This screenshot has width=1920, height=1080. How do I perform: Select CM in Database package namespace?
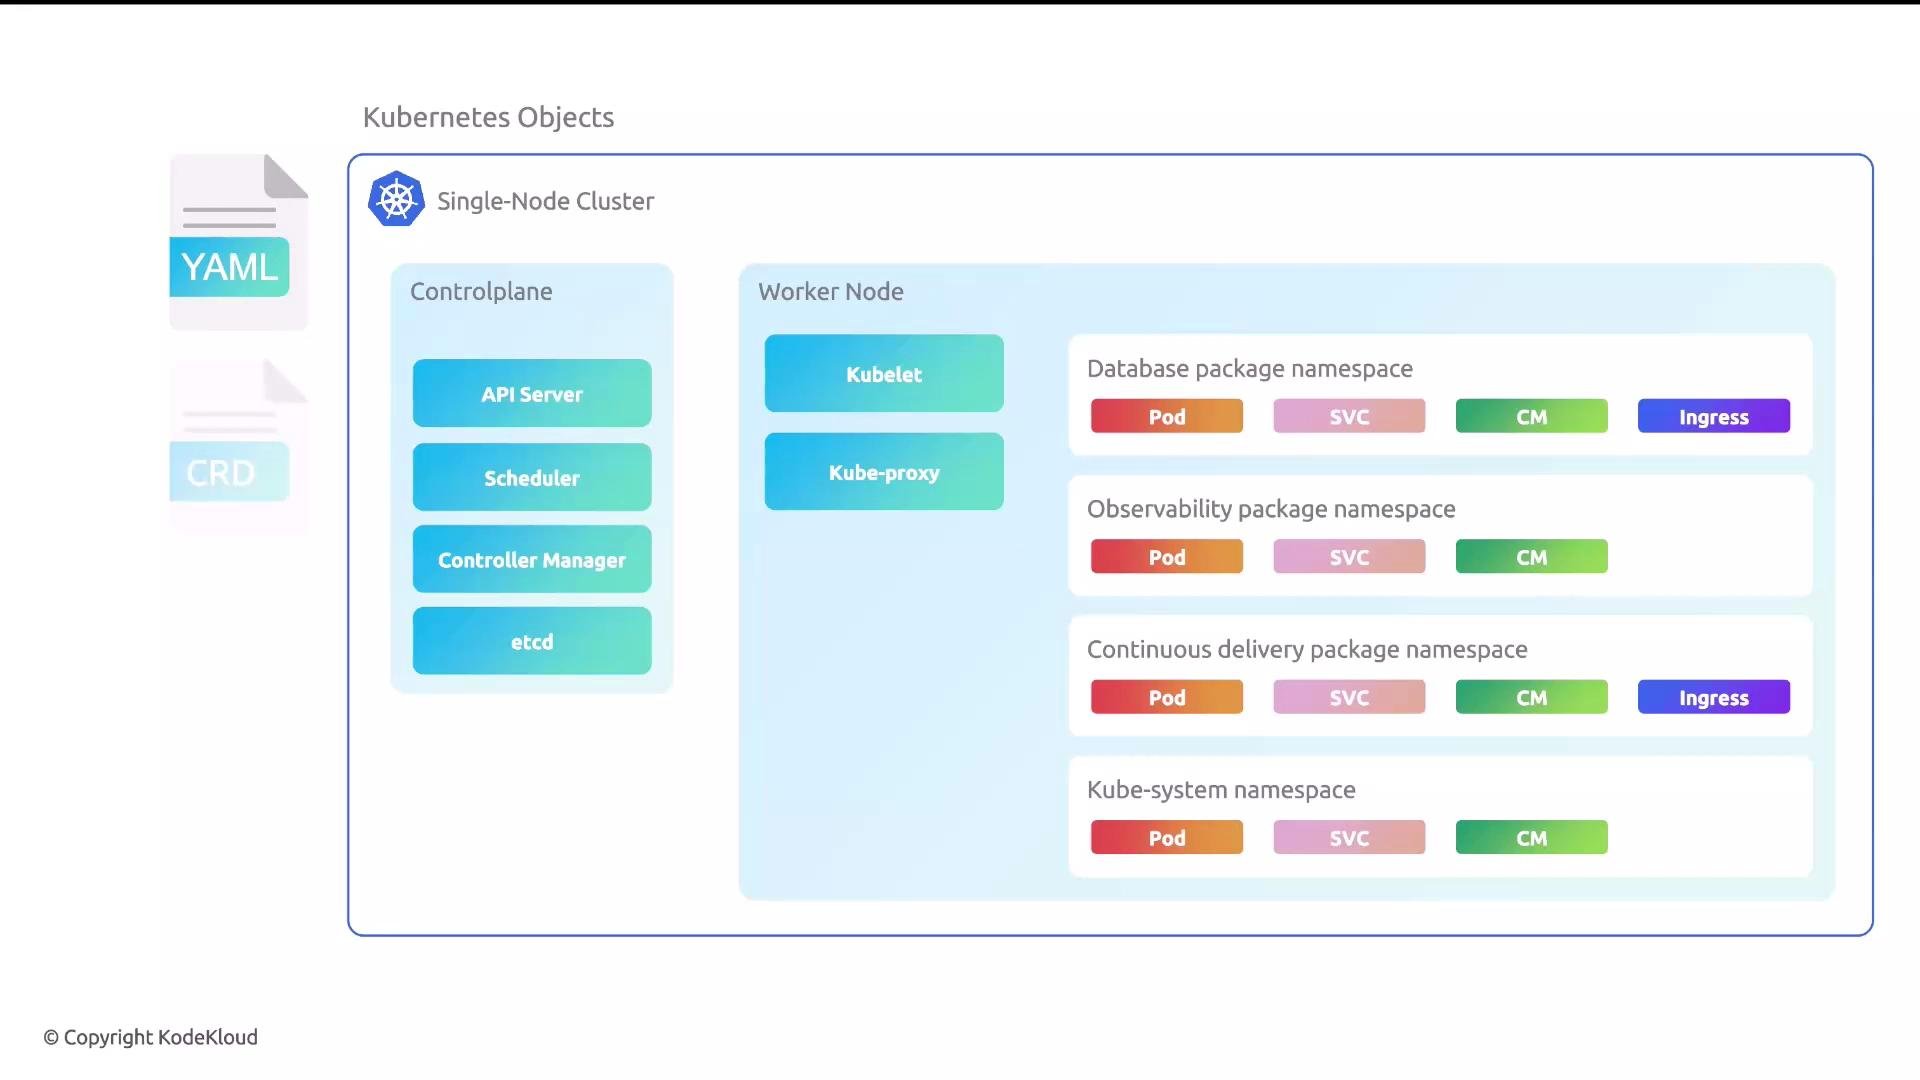point(1532,416)
